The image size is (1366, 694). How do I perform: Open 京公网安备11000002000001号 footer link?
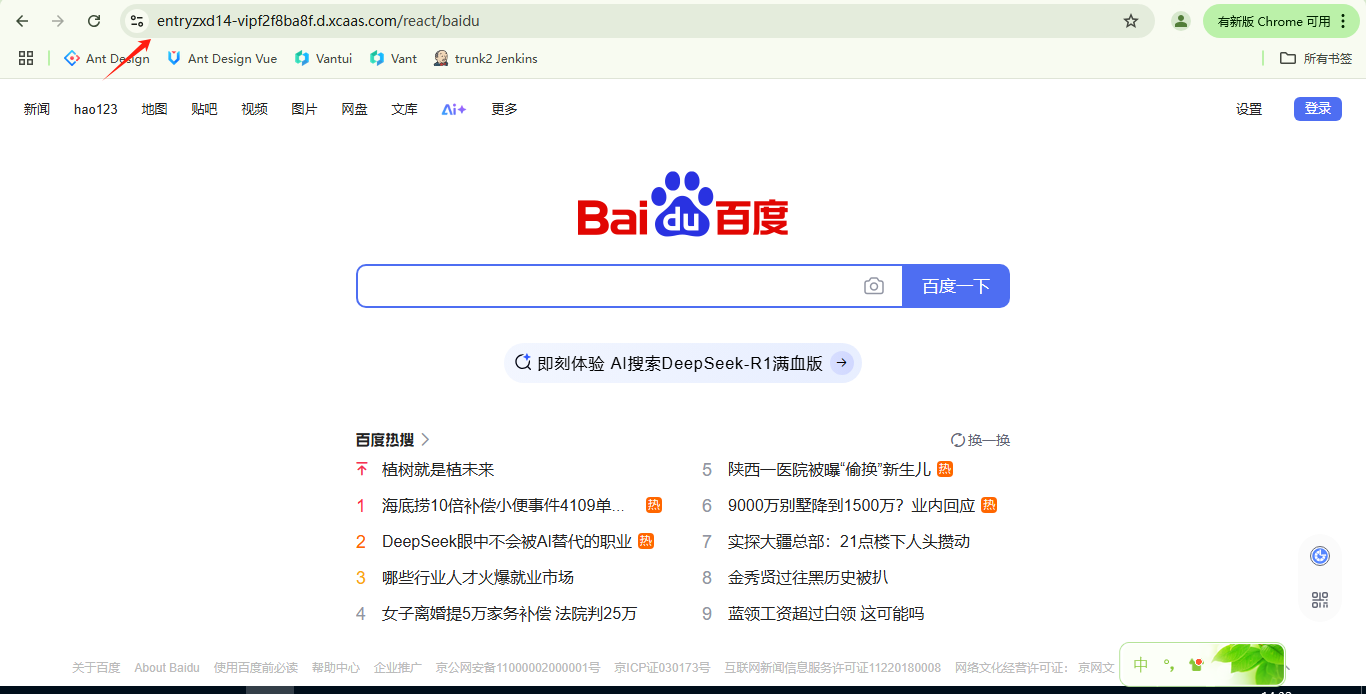tap(518, 668)
